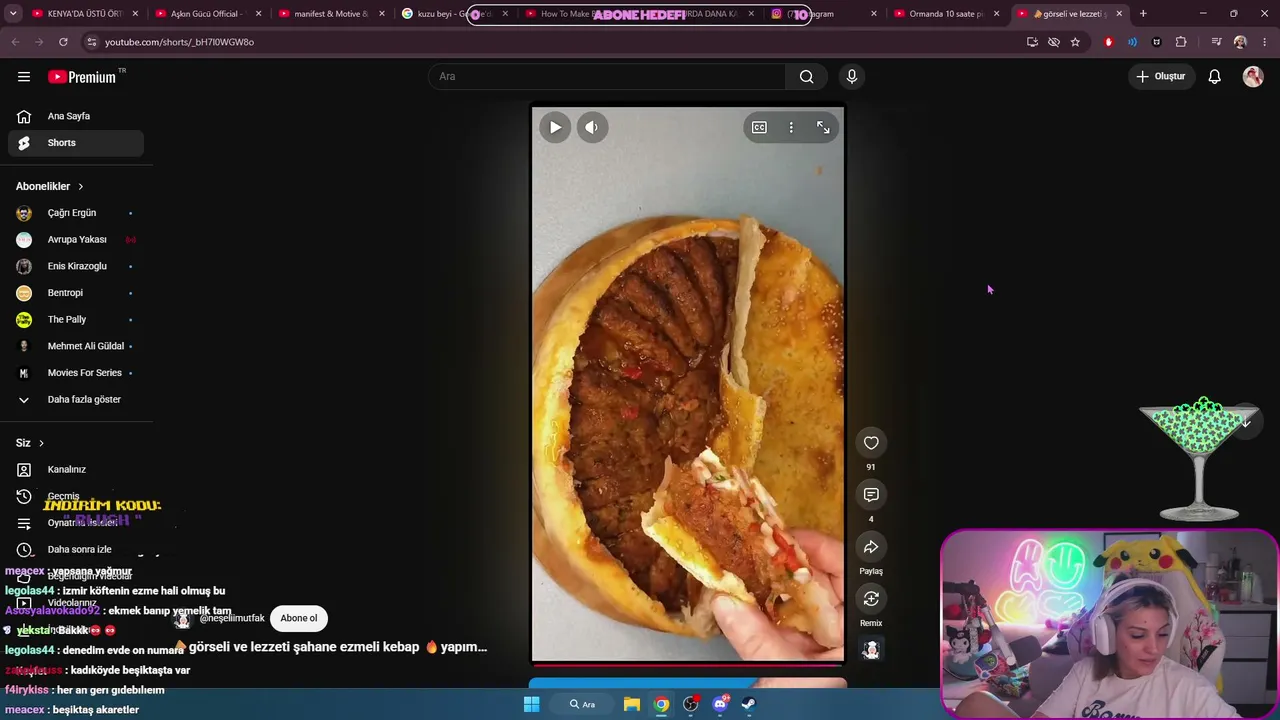This screenshot has width=1280, height=720.
Task: Open Daha sonra izle list
Action: (76, 549)
